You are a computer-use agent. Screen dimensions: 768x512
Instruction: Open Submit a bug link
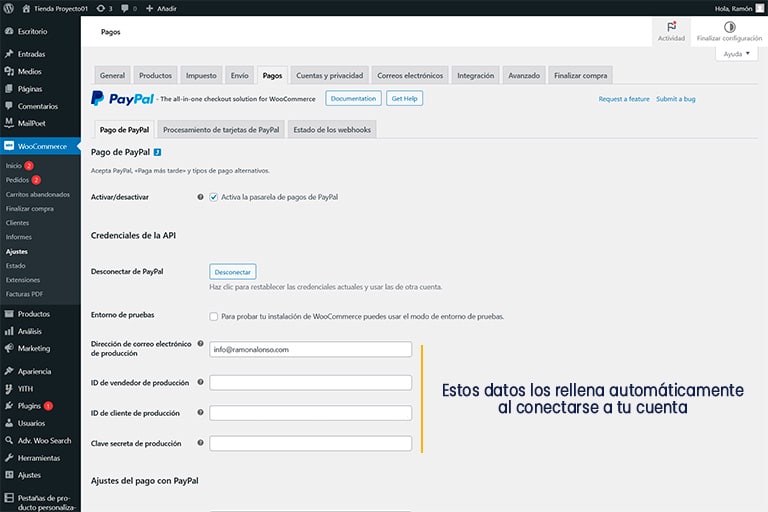(676, 99)
